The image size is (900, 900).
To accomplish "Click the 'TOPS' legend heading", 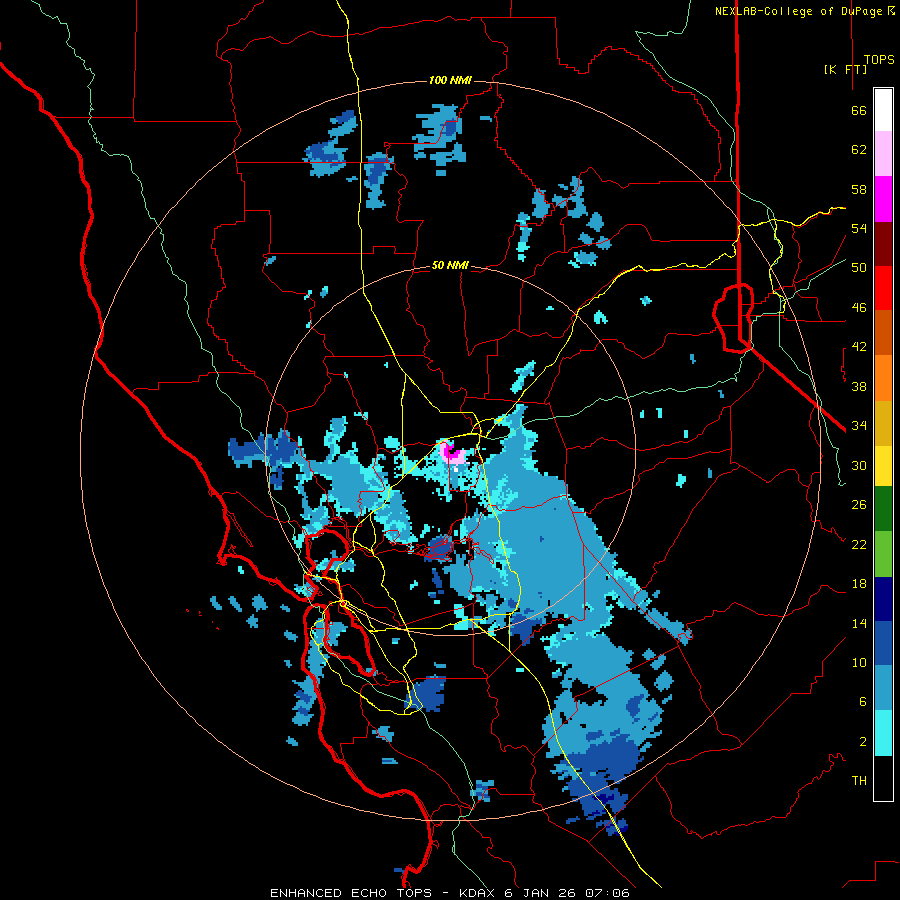I will (x=879, y=60).
